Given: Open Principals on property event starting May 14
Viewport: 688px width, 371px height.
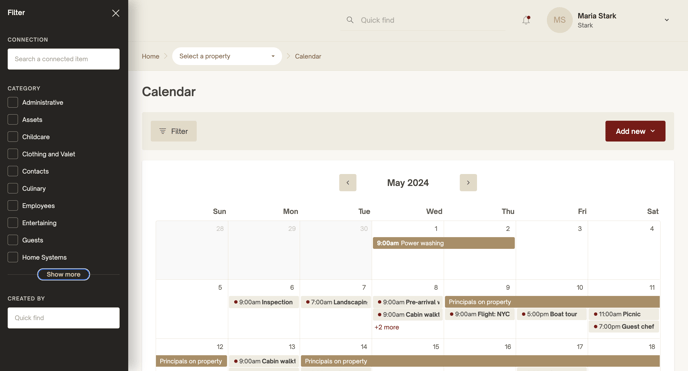Looking at the screenshot, I should tap(480, 361).
